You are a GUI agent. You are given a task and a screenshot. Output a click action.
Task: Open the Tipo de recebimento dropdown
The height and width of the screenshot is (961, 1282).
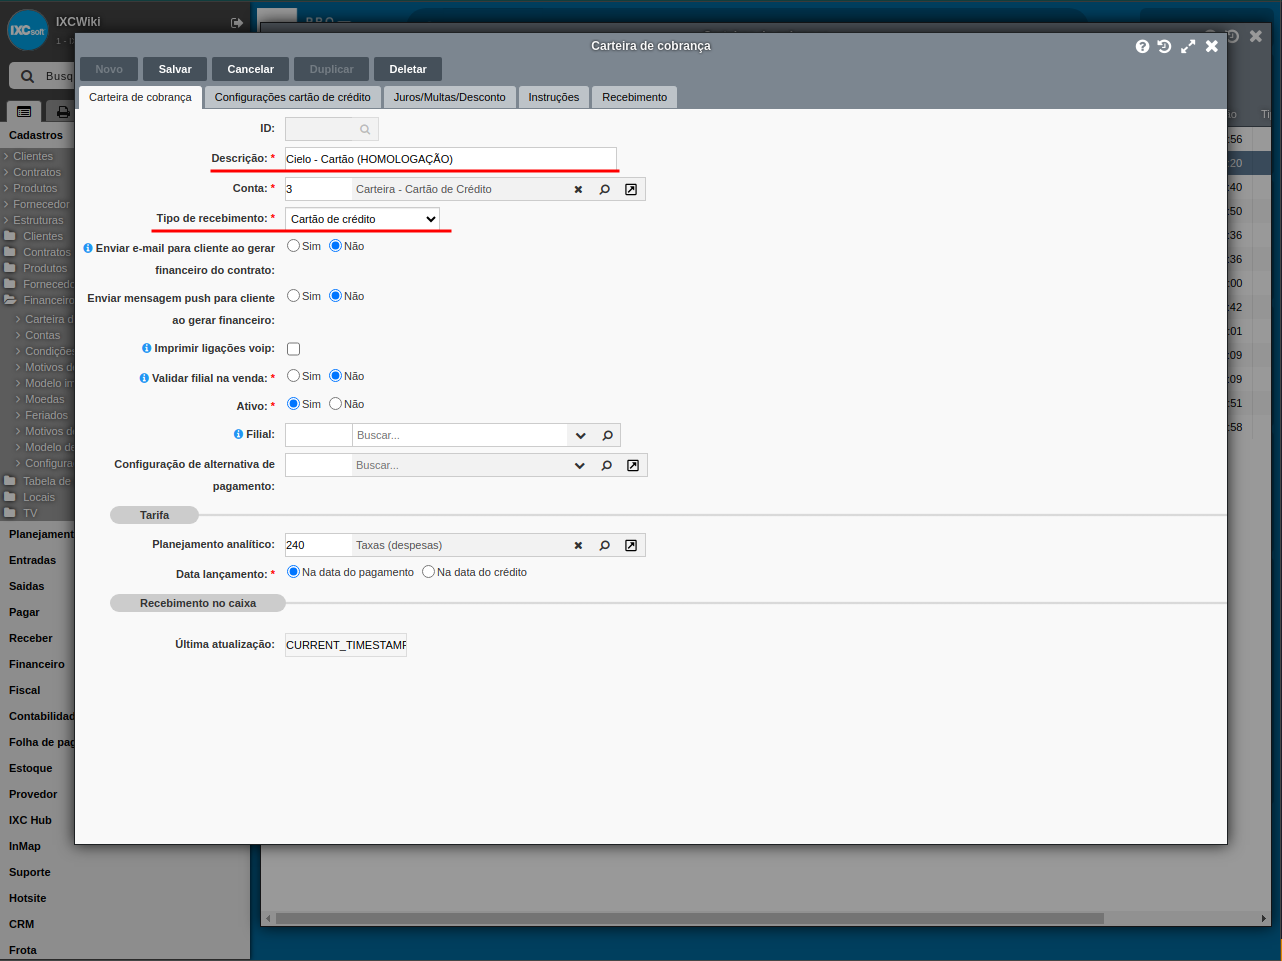tap(362, 219)
